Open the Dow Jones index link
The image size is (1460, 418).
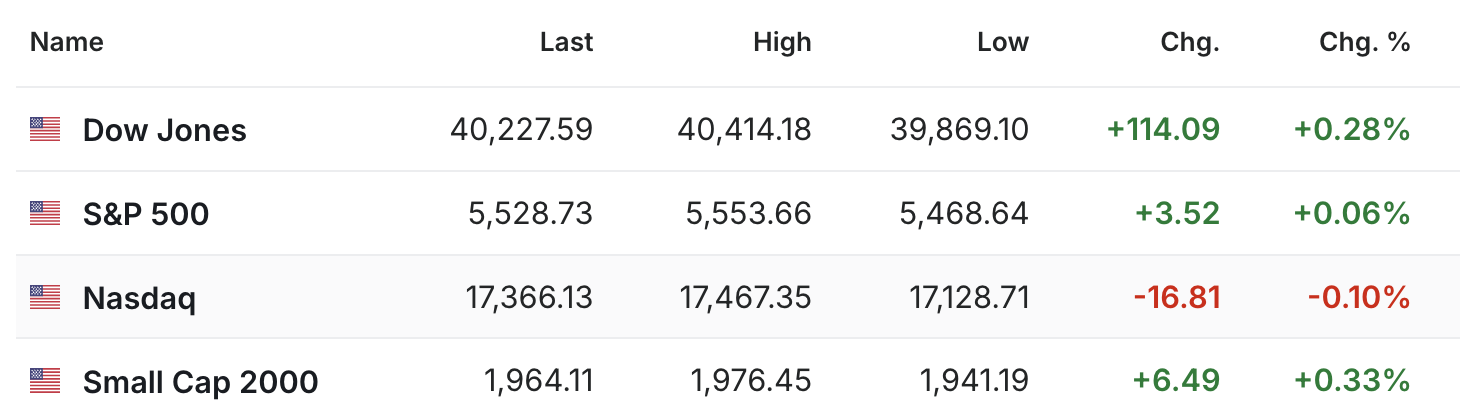pyautogui.click(x=165, y=130)
